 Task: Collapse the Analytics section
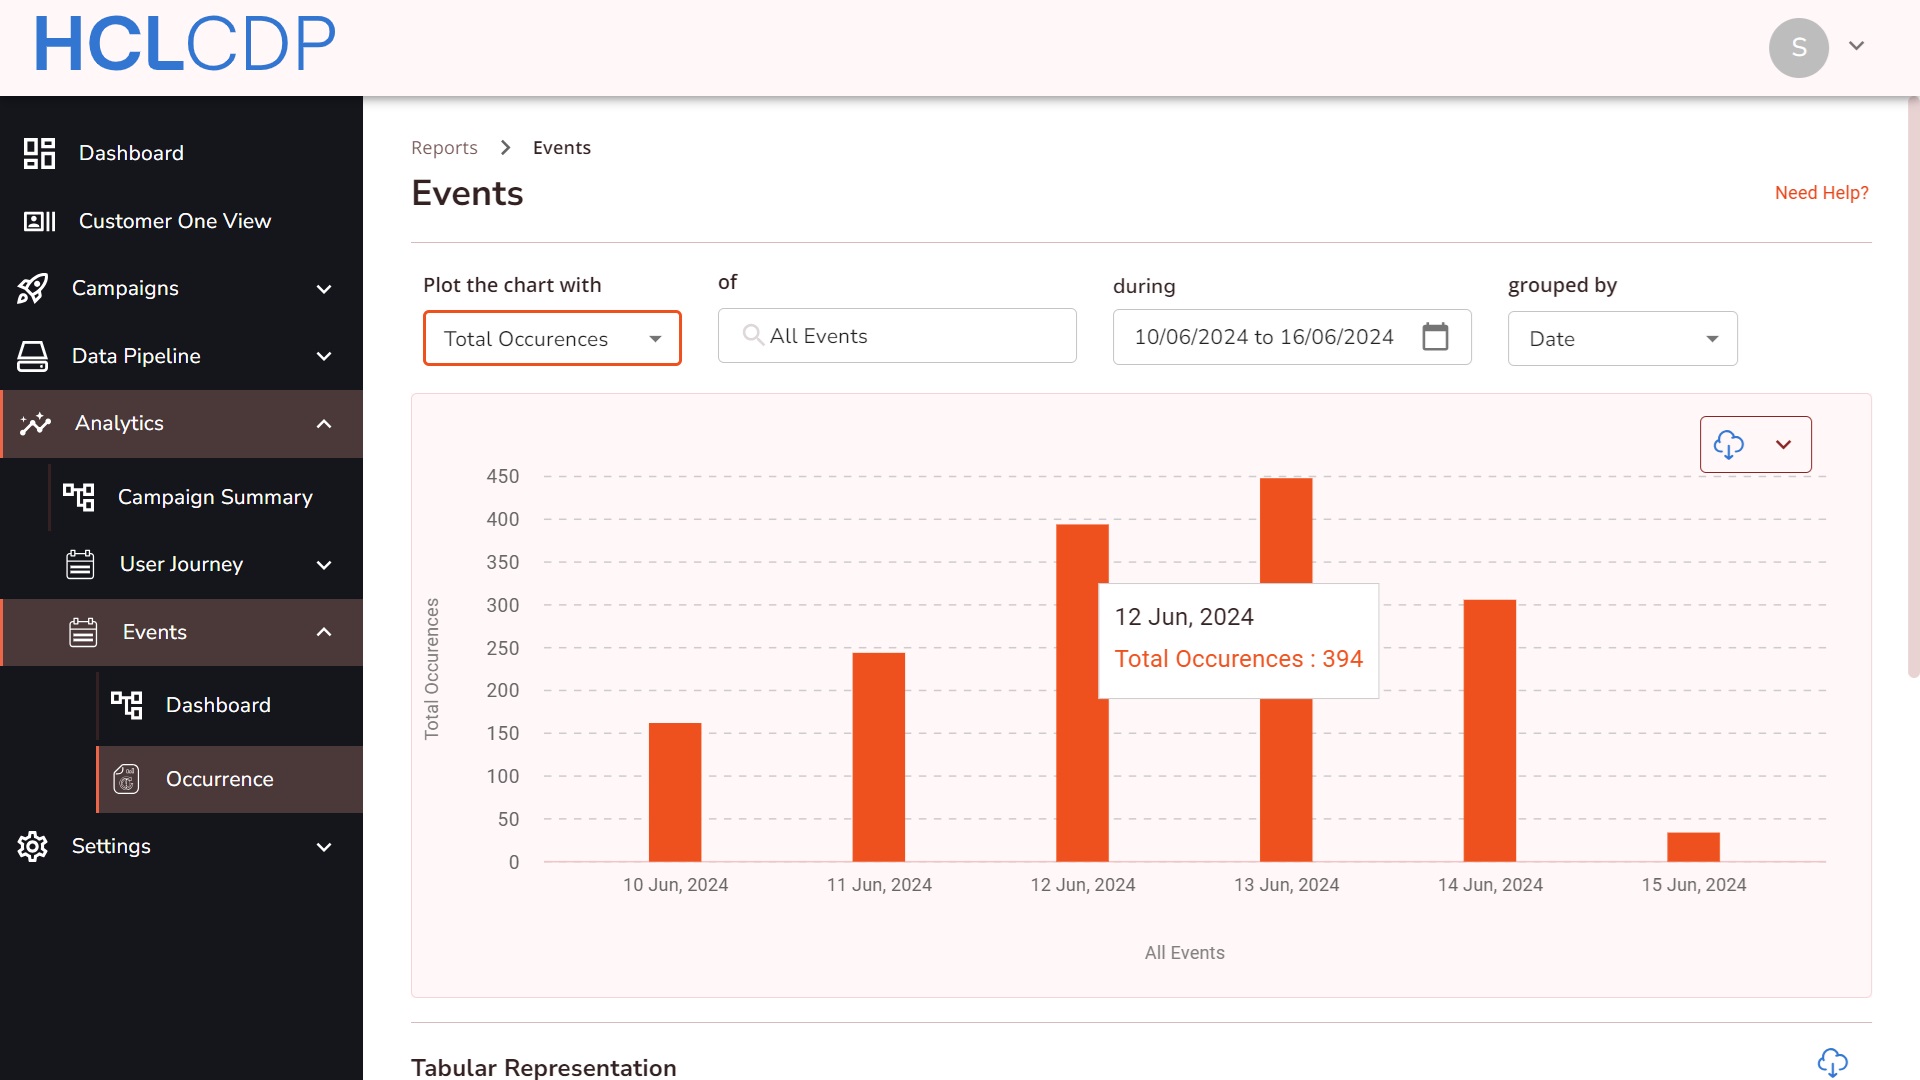click(x=323, y=424)
